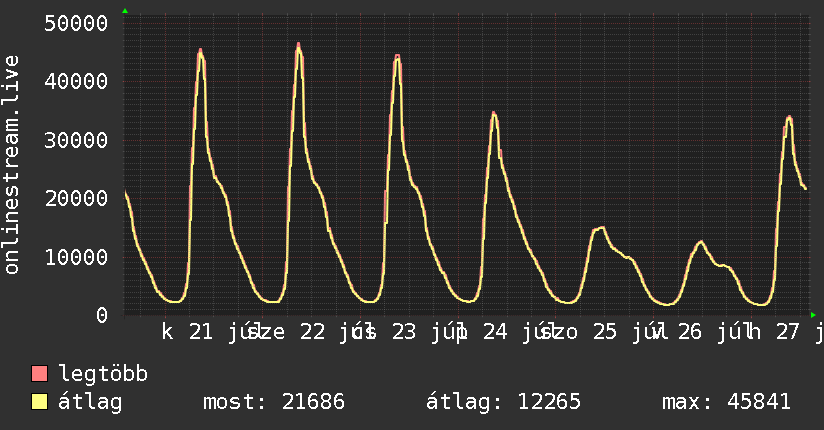The width and height of the screenshot is (824, 430).
Task: Click the átlag legend label
Action: click(90, 402)
